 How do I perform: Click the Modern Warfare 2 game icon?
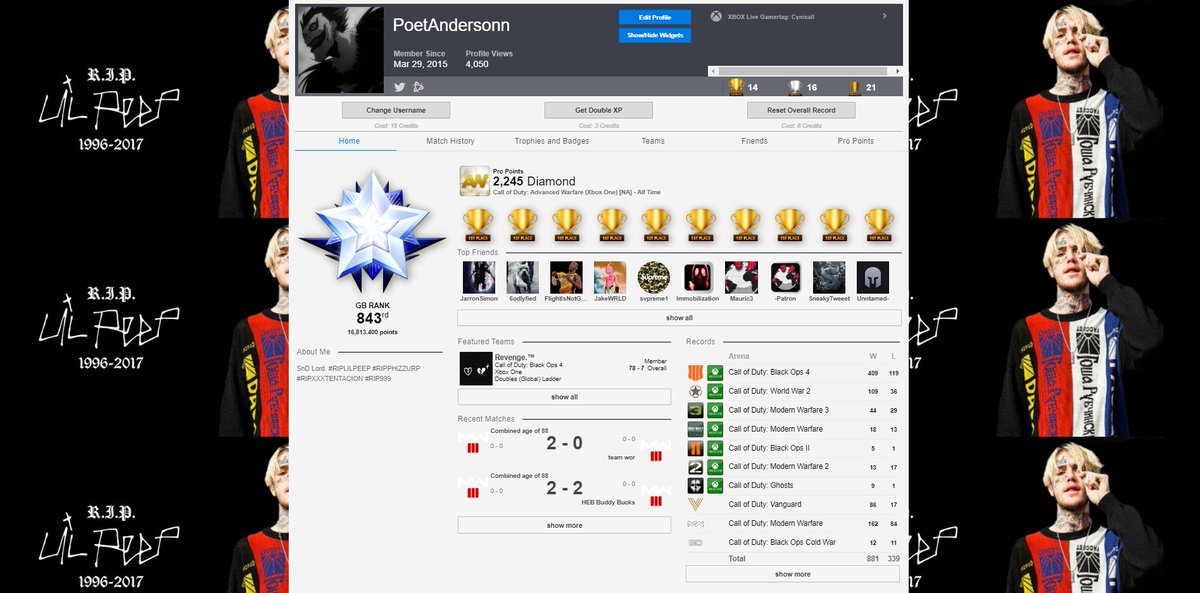696,466
